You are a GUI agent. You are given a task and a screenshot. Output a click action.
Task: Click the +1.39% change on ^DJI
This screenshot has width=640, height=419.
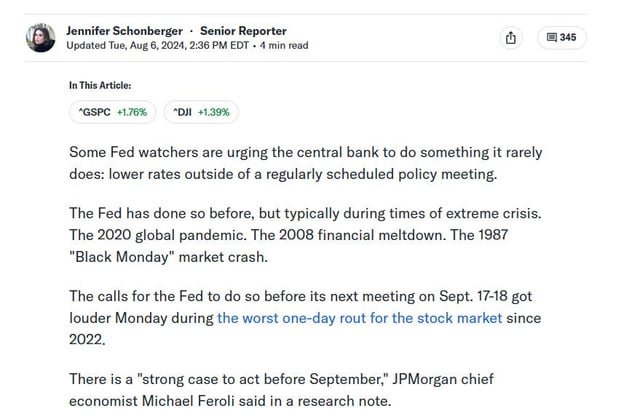click(214, 112)
